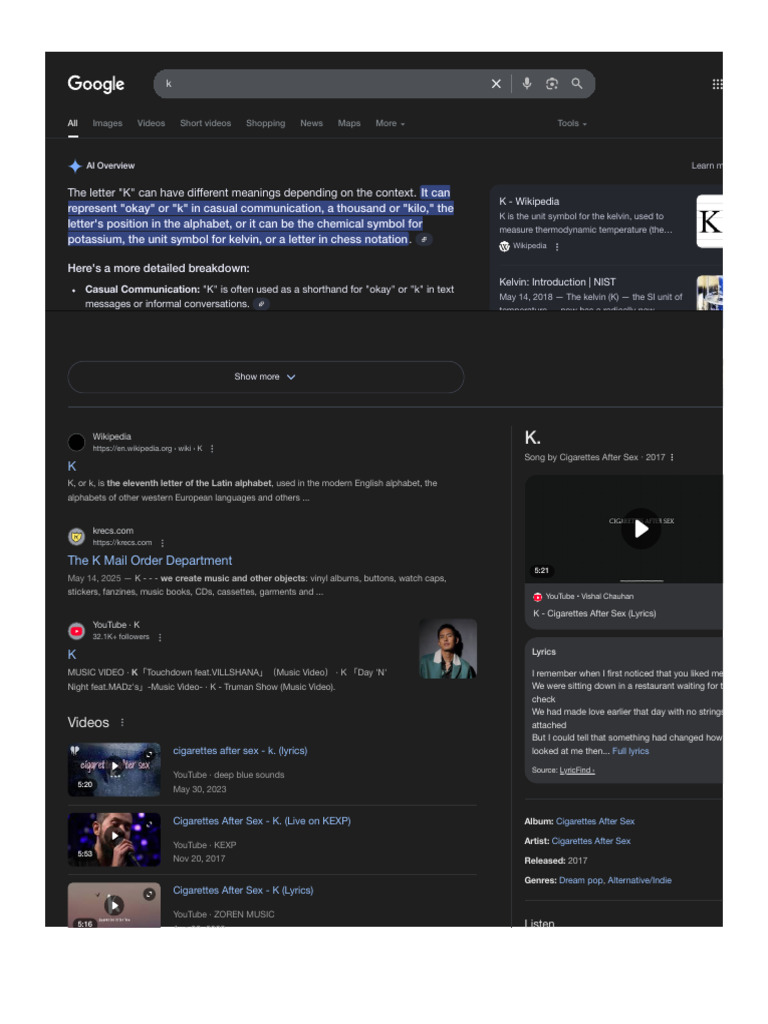Open the LyricFind source link
The image size is (768, 1024).
(577, 770)
